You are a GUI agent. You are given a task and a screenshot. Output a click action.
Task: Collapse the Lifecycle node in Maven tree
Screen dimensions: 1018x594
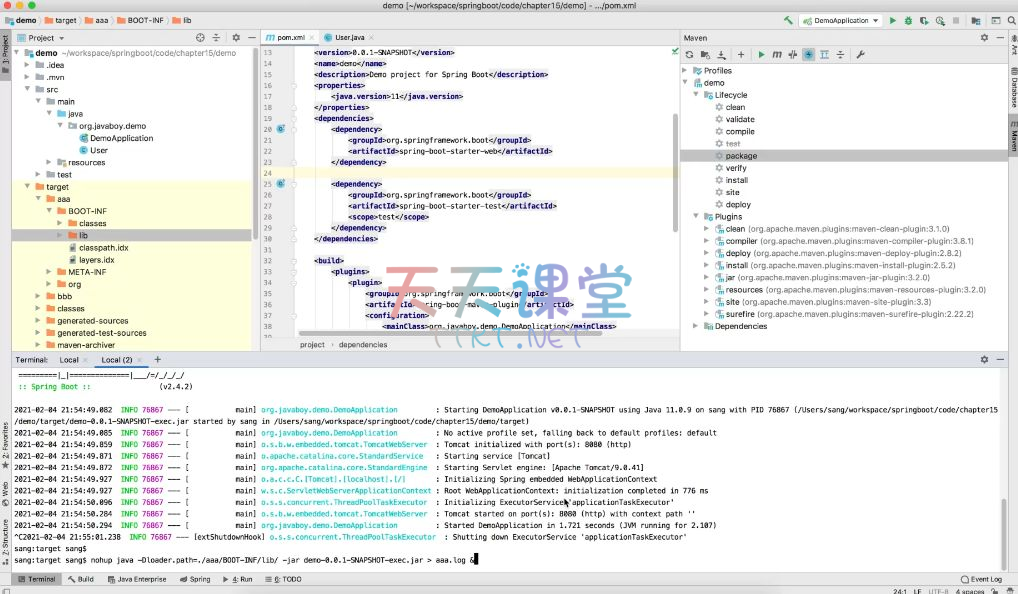[697, 95]
